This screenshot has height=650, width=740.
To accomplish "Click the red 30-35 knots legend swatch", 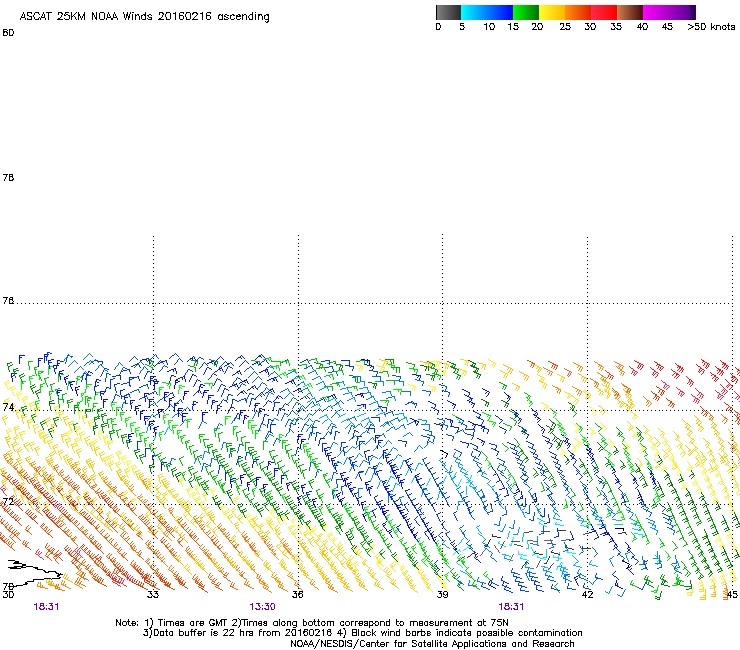I will [604, 12].
